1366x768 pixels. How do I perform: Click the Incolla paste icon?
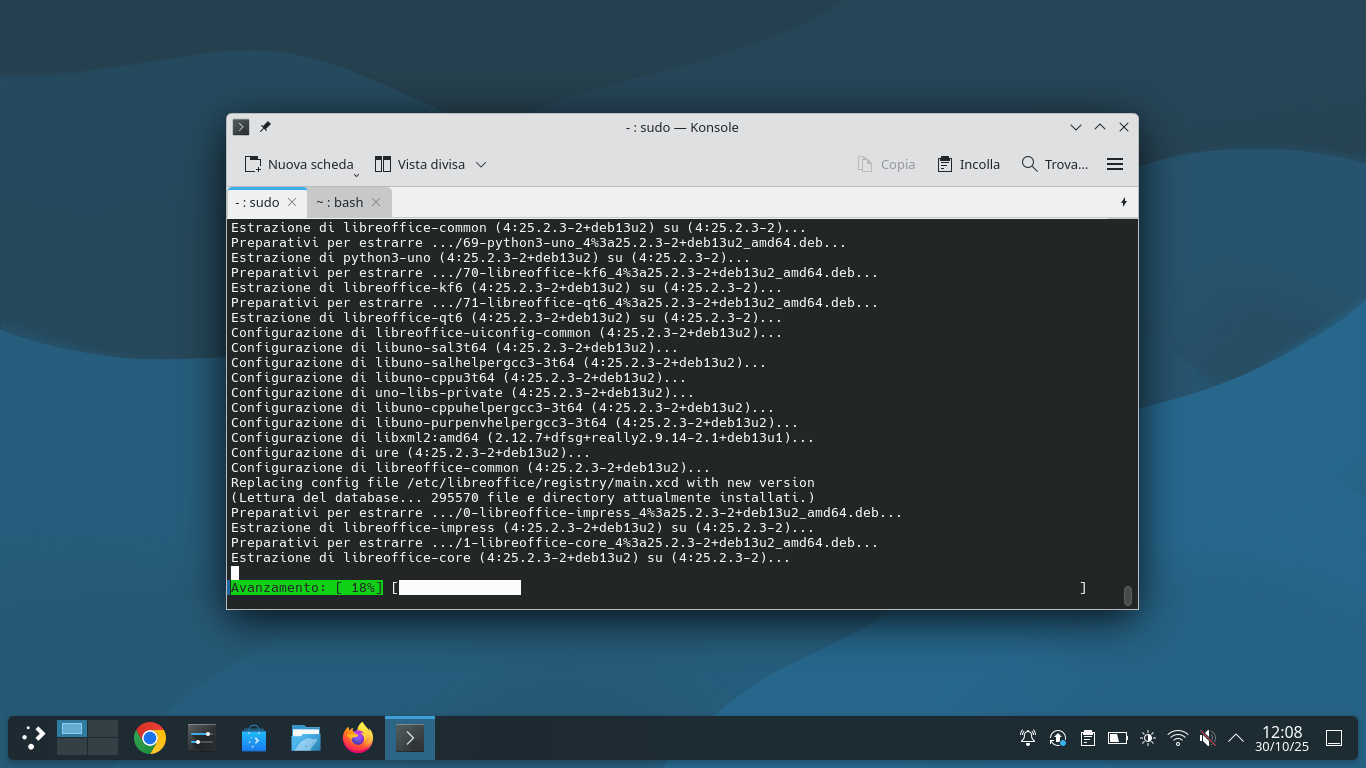click(944, 164)
